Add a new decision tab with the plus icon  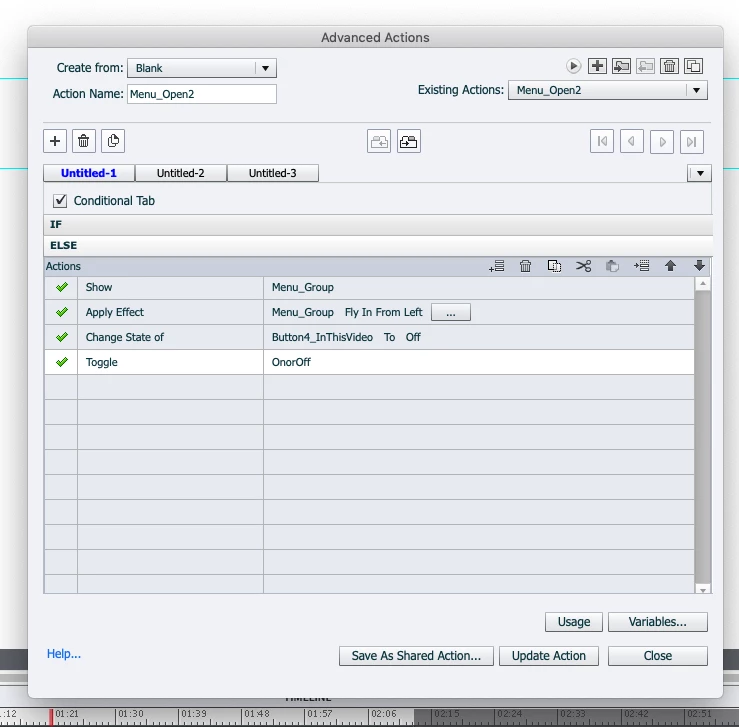click(x=55, y=141)
